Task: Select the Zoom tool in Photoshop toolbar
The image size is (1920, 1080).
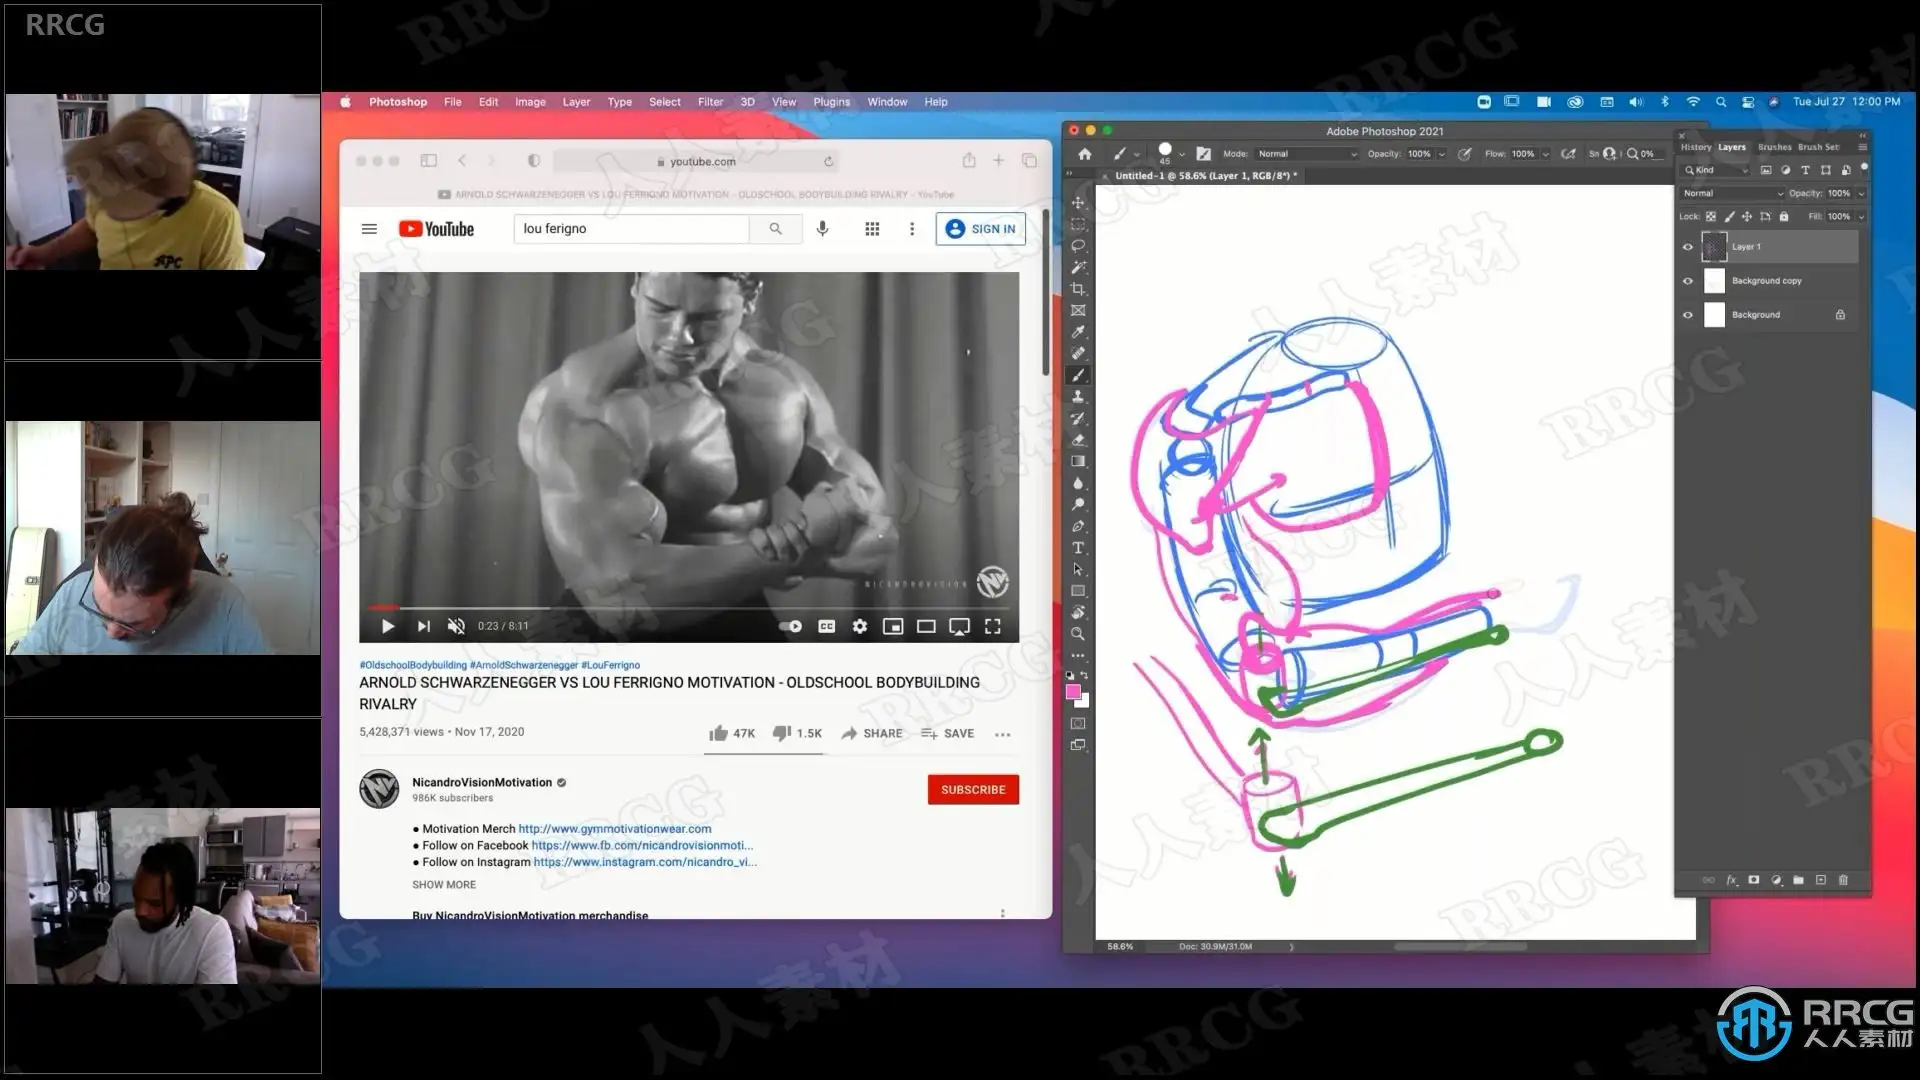Action: (1078, 634)
